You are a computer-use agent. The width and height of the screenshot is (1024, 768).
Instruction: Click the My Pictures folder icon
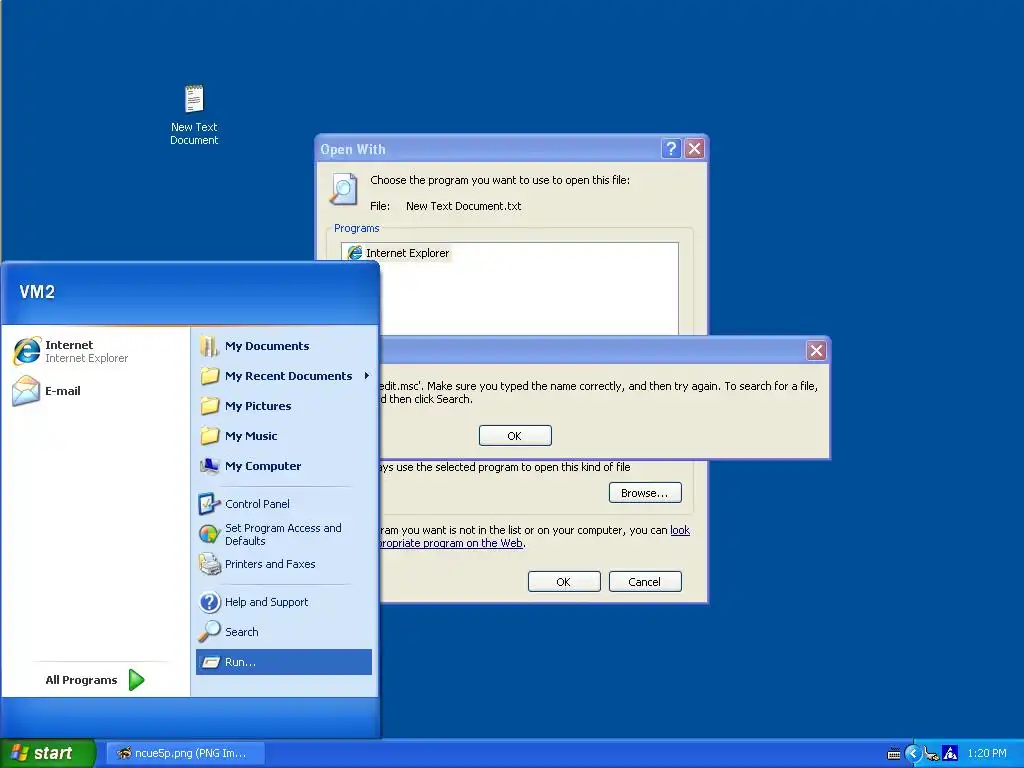click(209, 406)
